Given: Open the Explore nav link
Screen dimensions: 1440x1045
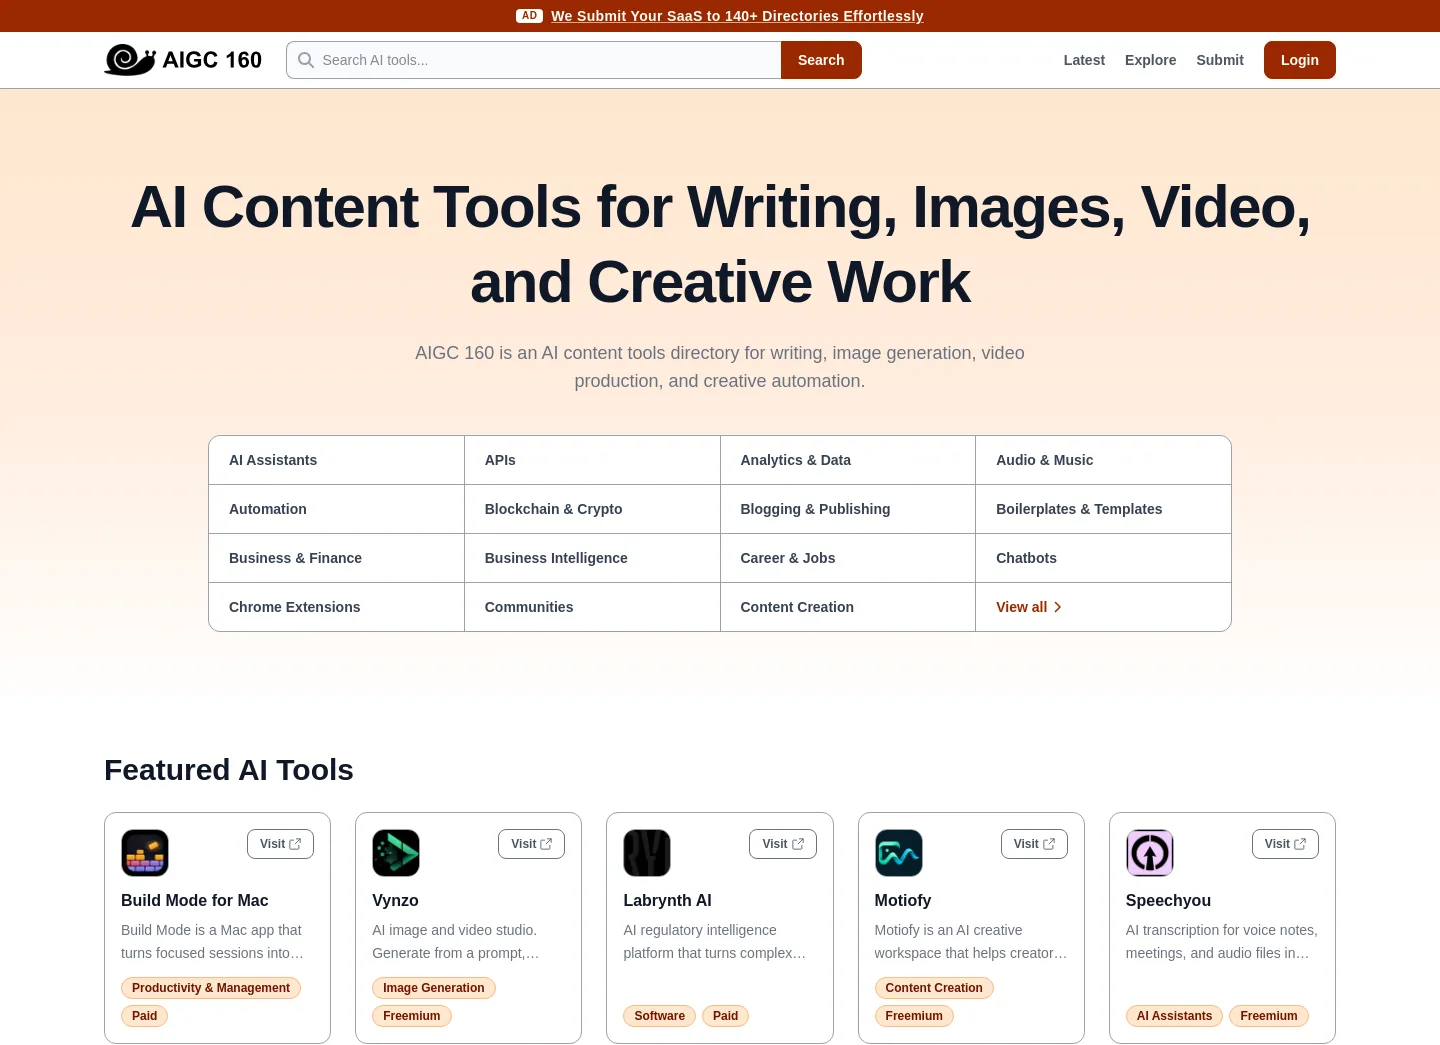Looking at the screenshot, I should 1150,60.
